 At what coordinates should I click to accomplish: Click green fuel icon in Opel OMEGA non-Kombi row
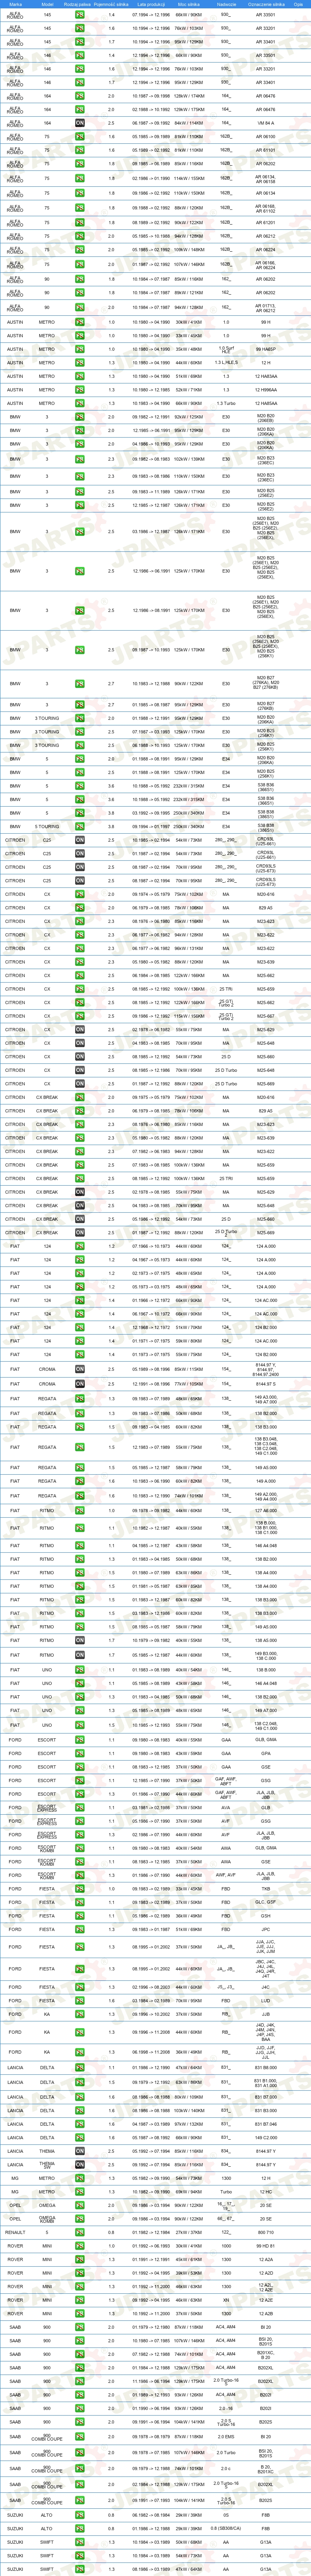[80, 2205]
